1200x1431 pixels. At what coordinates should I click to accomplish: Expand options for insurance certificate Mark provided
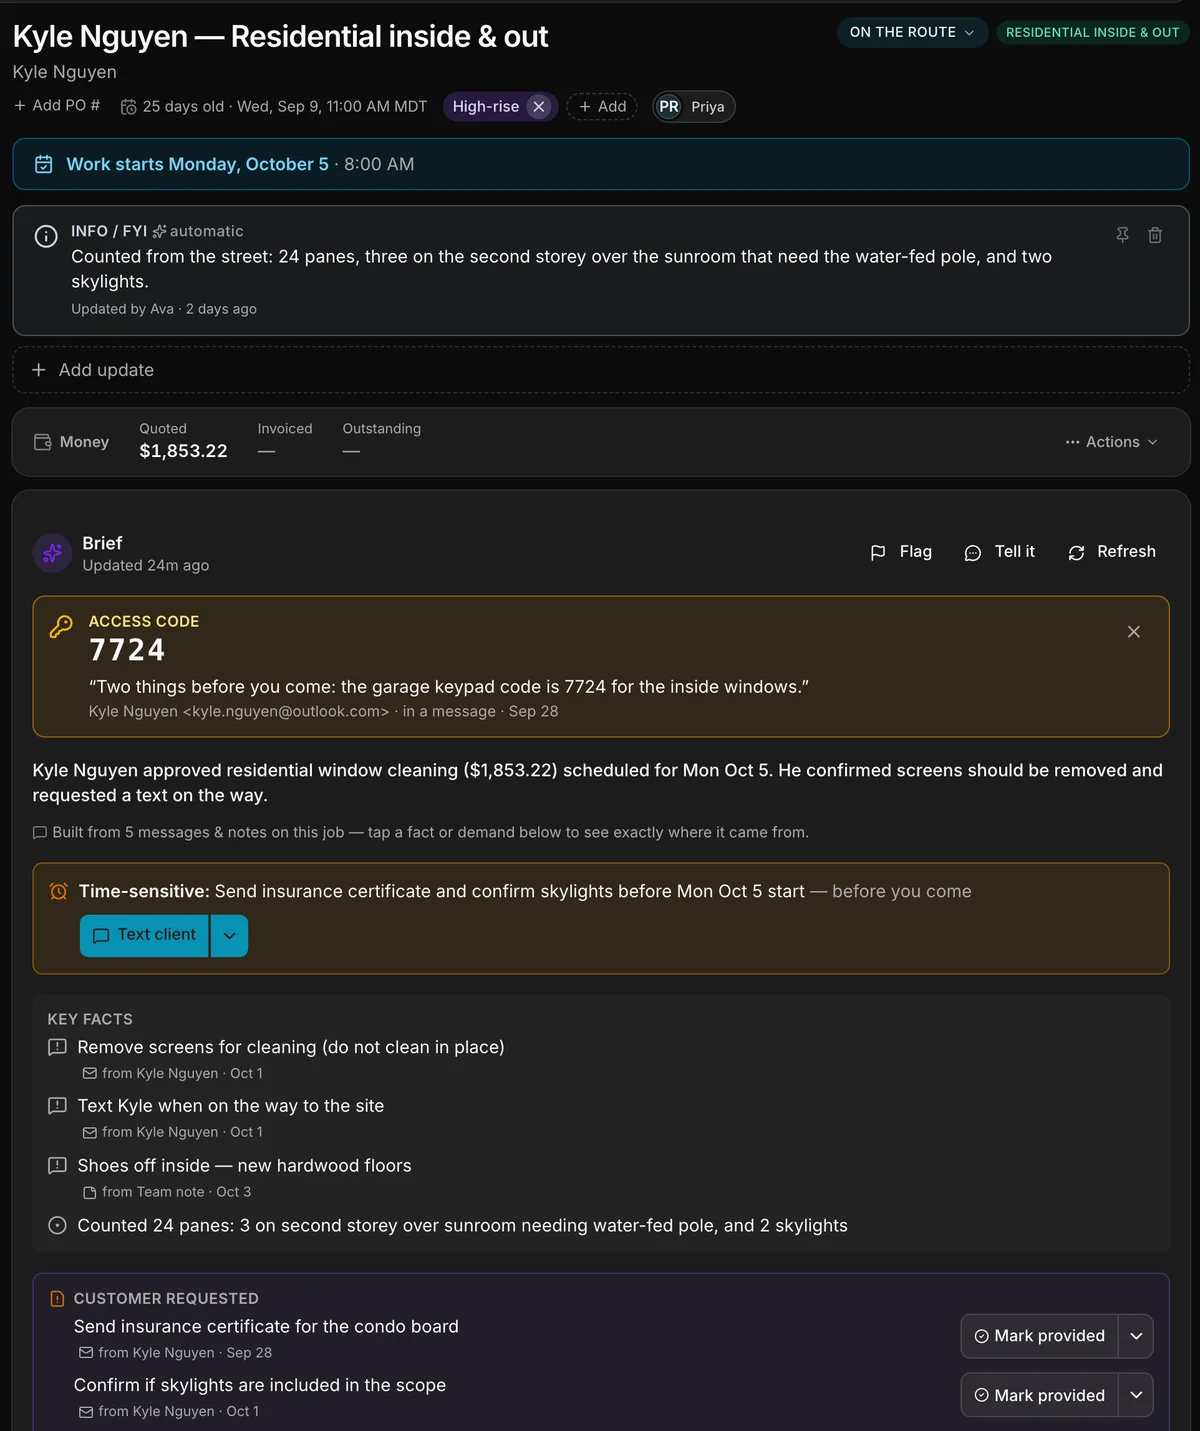(1136, 1336)
